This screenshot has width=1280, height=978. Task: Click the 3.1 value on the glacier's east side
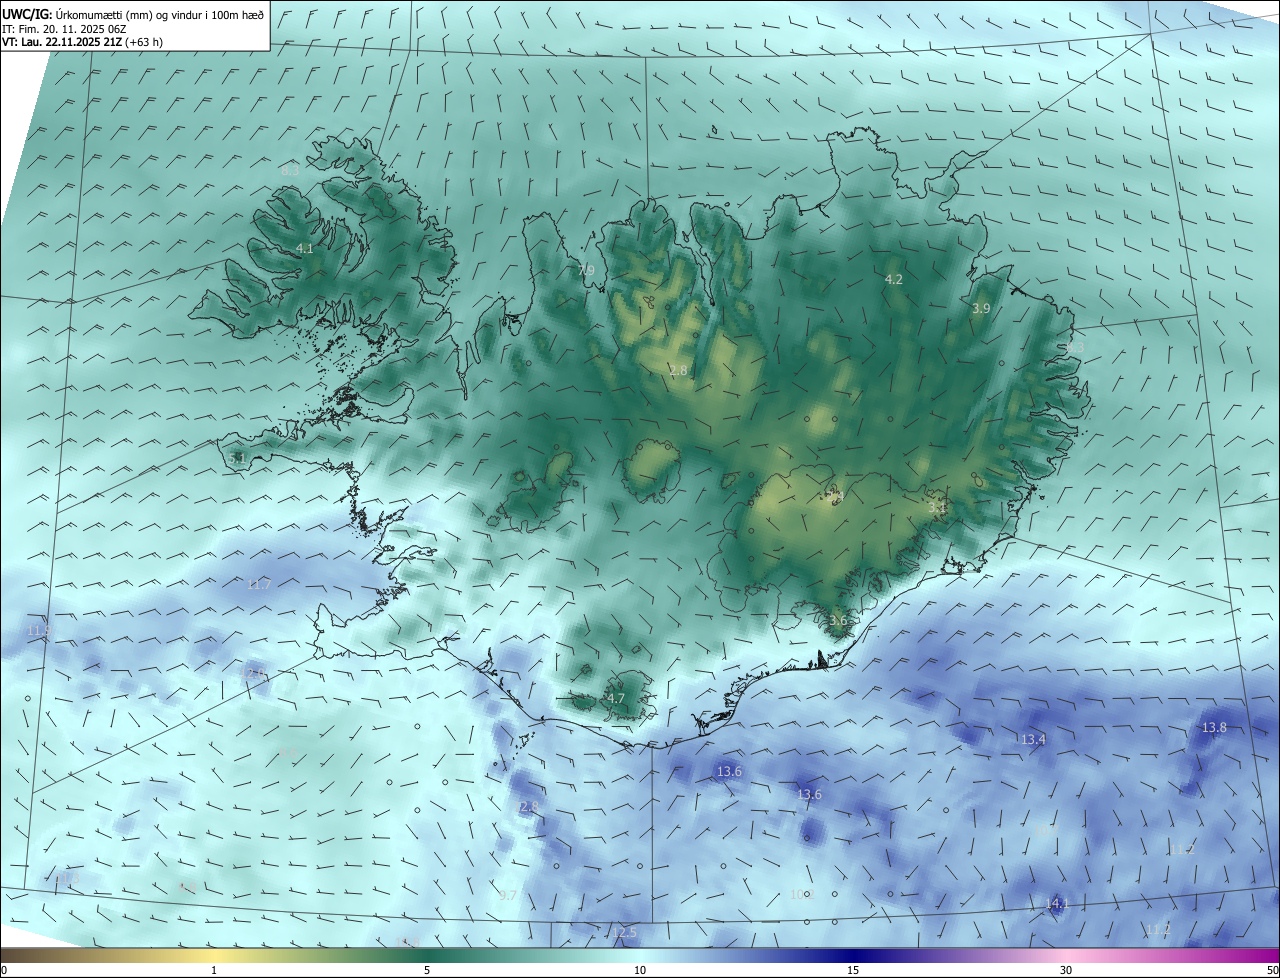936,508
